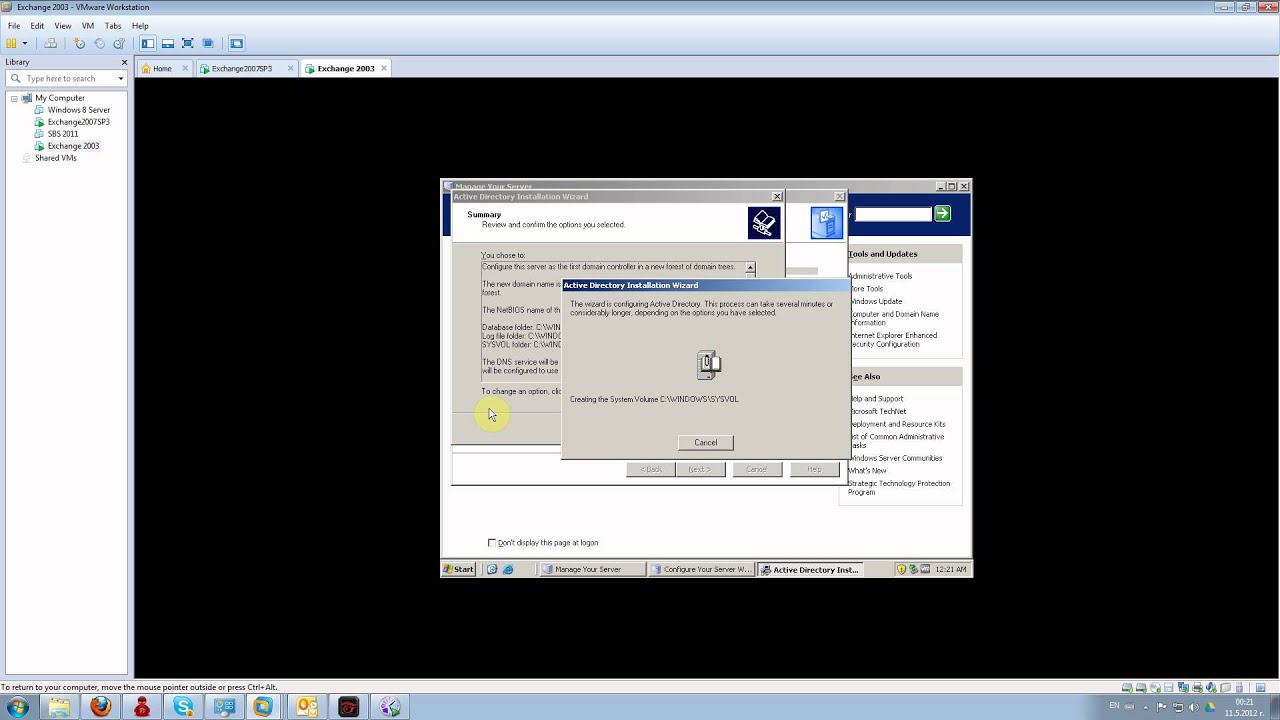Image resolution: width=1280 pixels, height=720 pixels.
Task: Open the snapshot manager toolbar icon
Action: pos(119,43)
